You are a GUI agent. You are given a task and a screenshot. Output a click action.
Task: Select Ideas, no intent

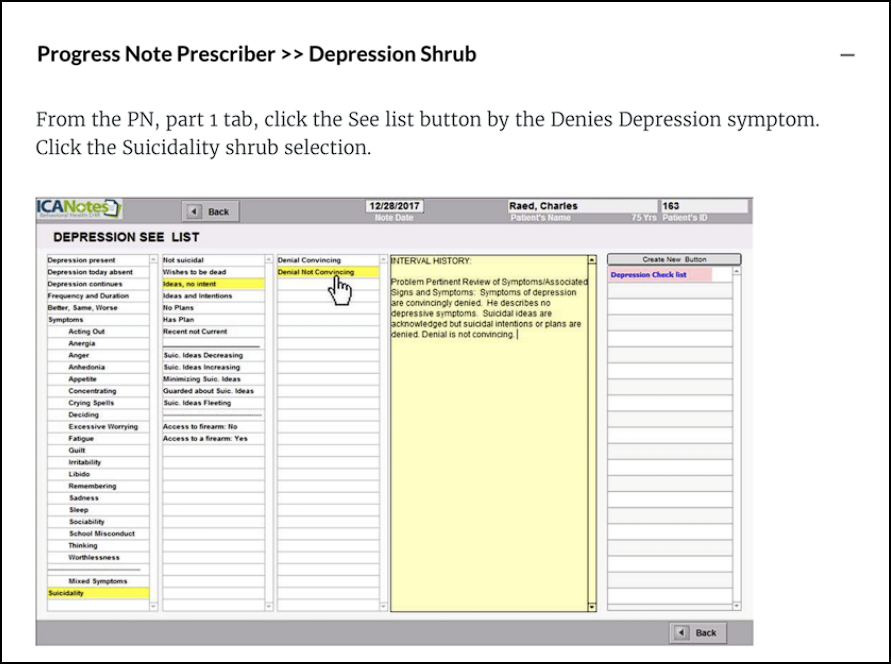(x=214, y=284)
